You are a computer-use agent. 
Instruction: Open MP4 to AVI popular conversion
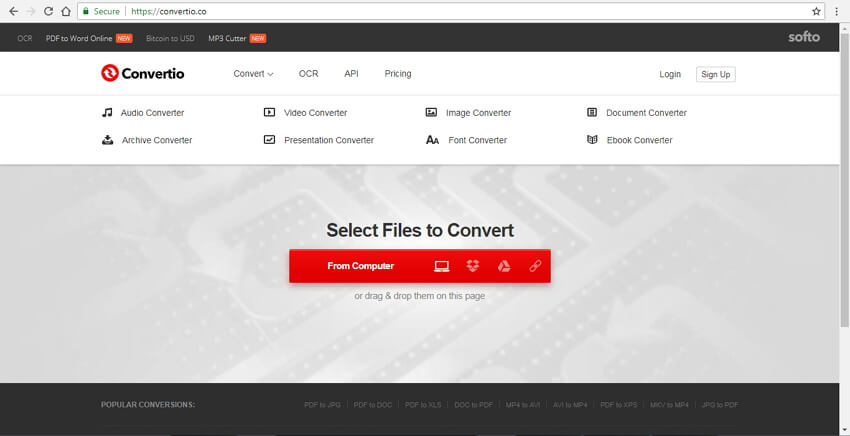[x=523, y=405]
